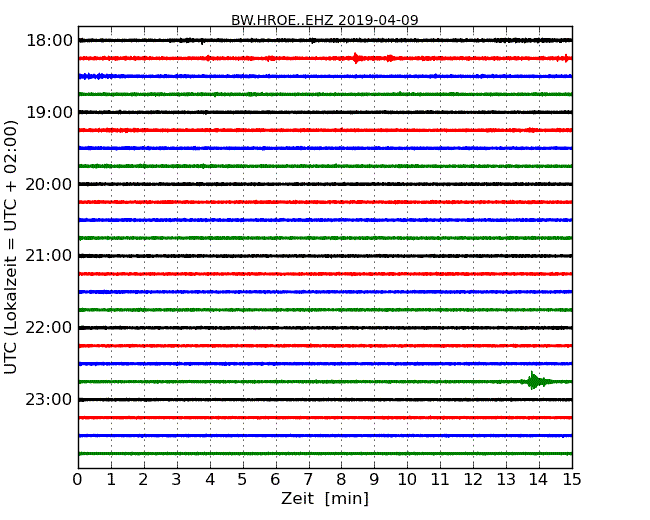This screenshot has width=650, height=520.
Task: Click x-axis tick label 0
Action: [x=78, y=480]
